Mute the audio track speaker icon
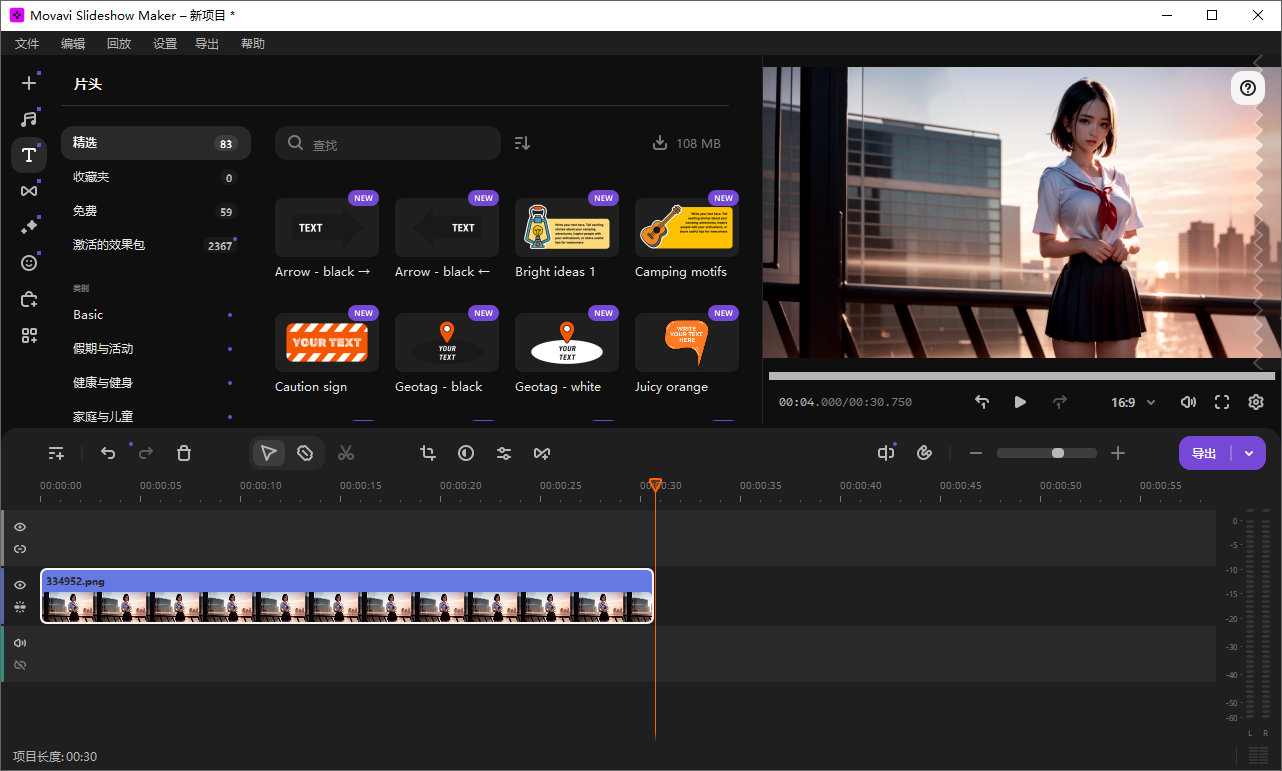Image resolution: width=1282 pixels, height=771 pixels. (x=20, y=643)
